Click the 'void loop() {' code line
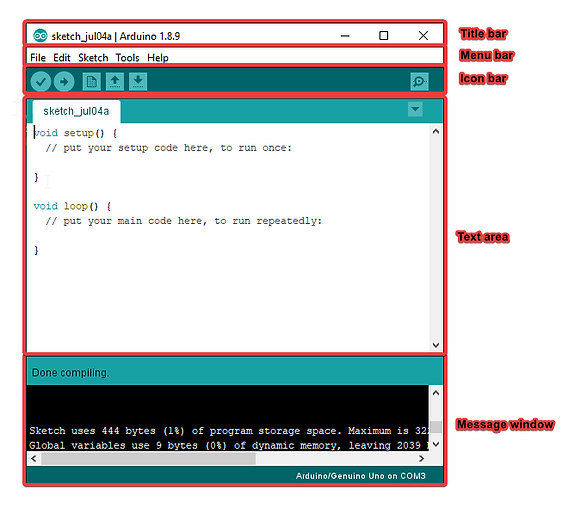 coord(72,206)
